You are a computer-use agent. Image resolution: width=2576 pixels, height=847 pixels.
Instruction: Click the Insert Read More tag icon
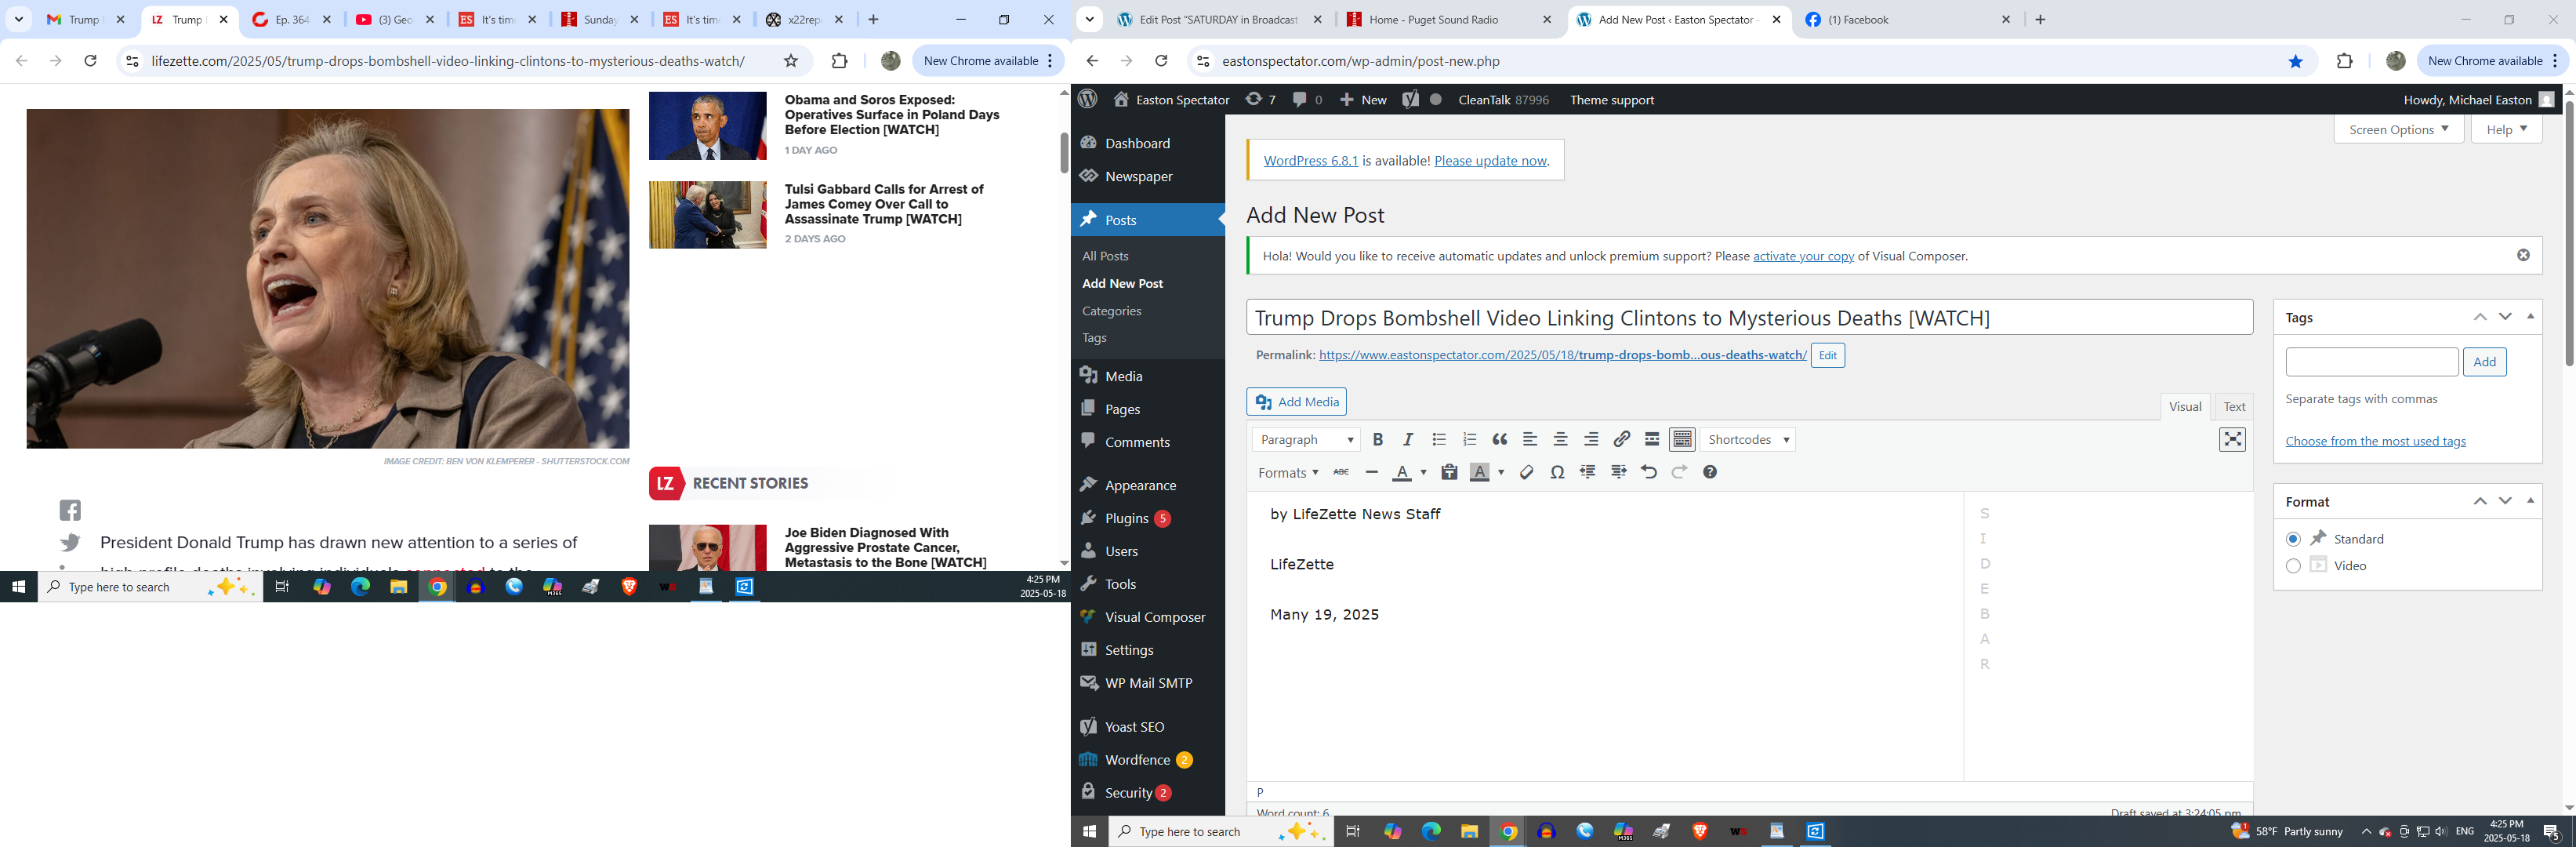point(1652,440)
